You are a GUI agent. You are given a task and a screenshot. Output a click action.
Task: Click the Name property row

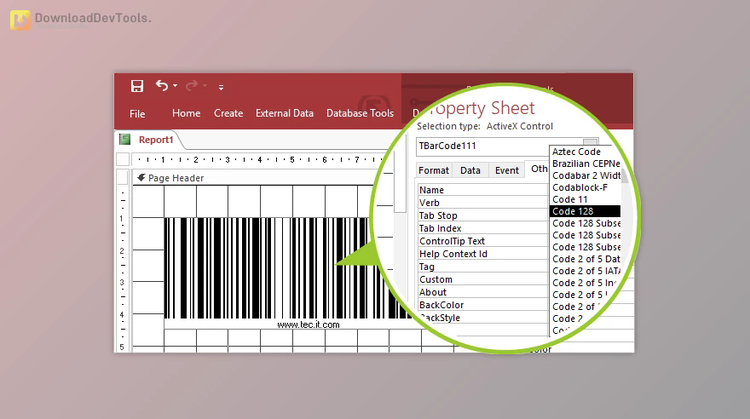point(482,190)
